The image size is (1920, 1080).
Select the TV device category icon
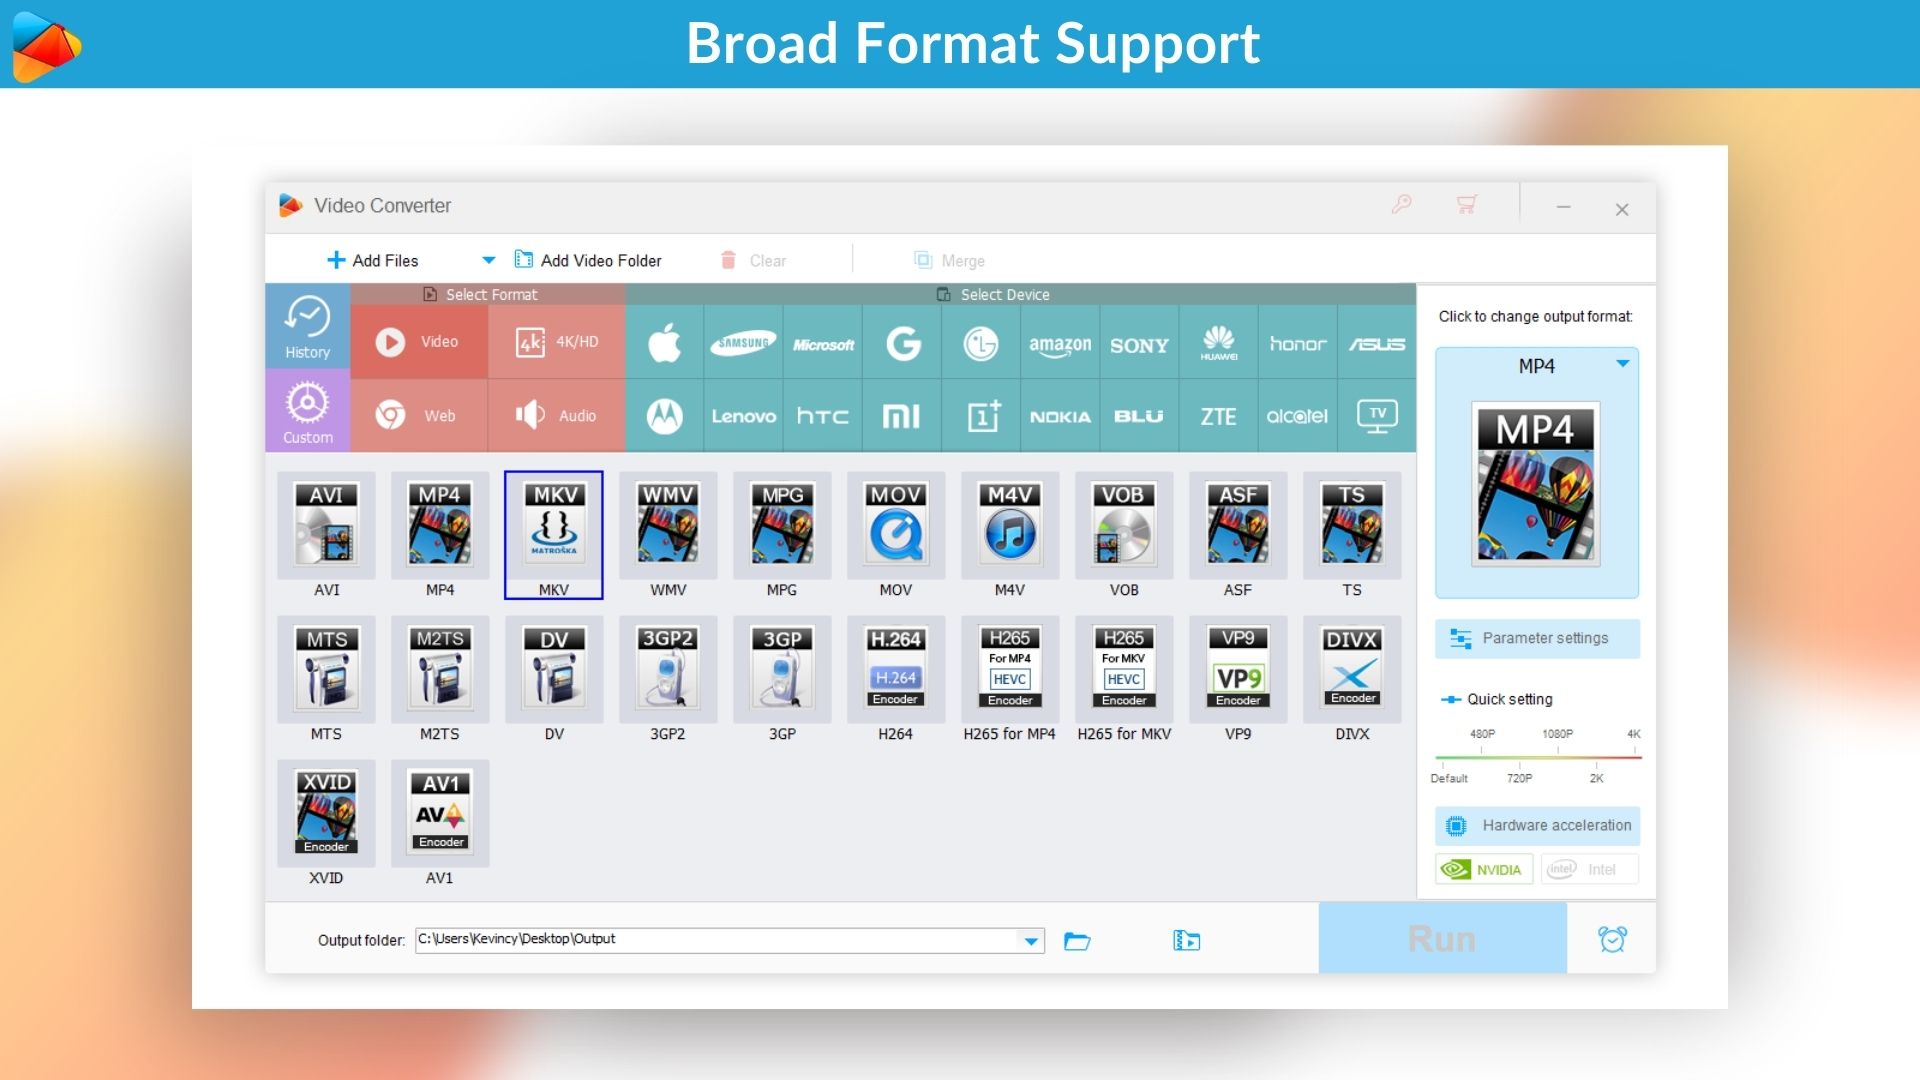1377,416
